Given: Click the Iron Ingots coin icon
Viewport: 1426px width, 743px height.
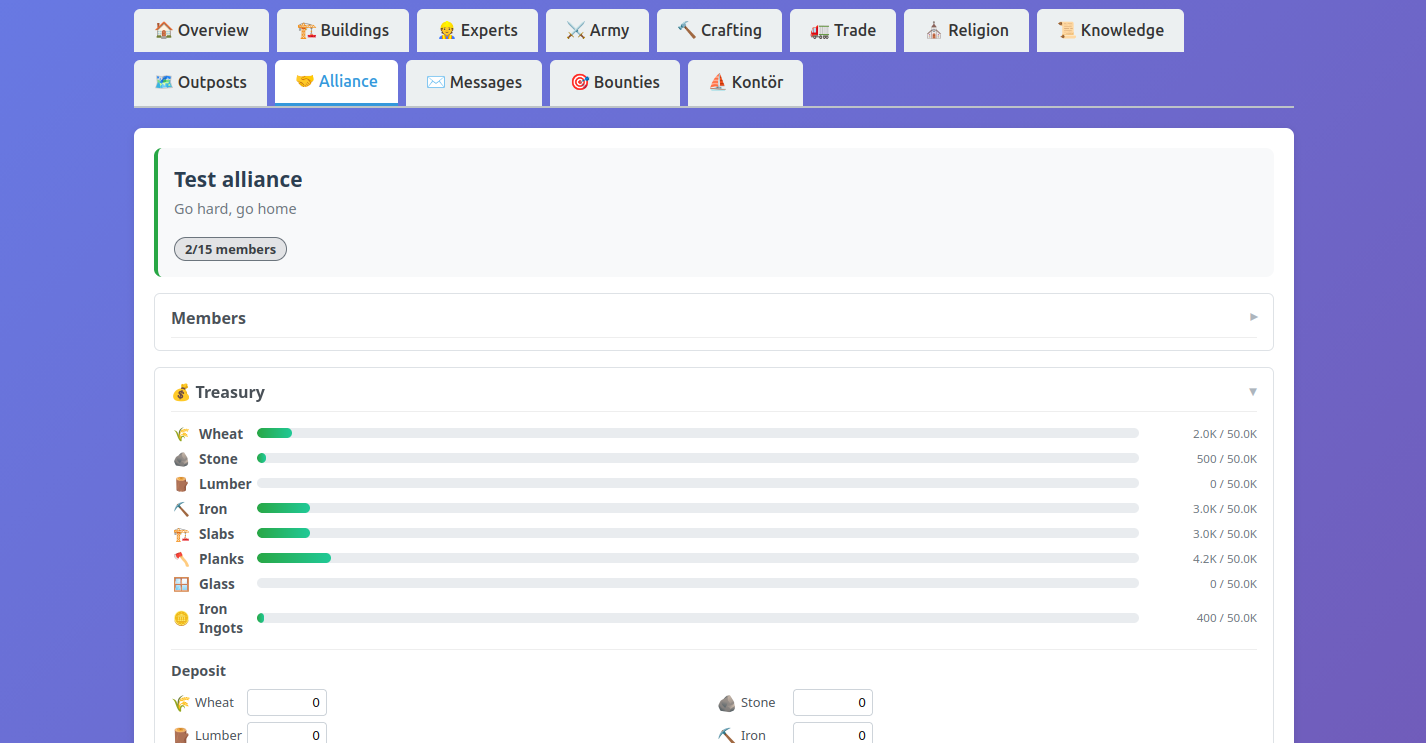Looking at the screenshot, I should (x=181, y=618).
